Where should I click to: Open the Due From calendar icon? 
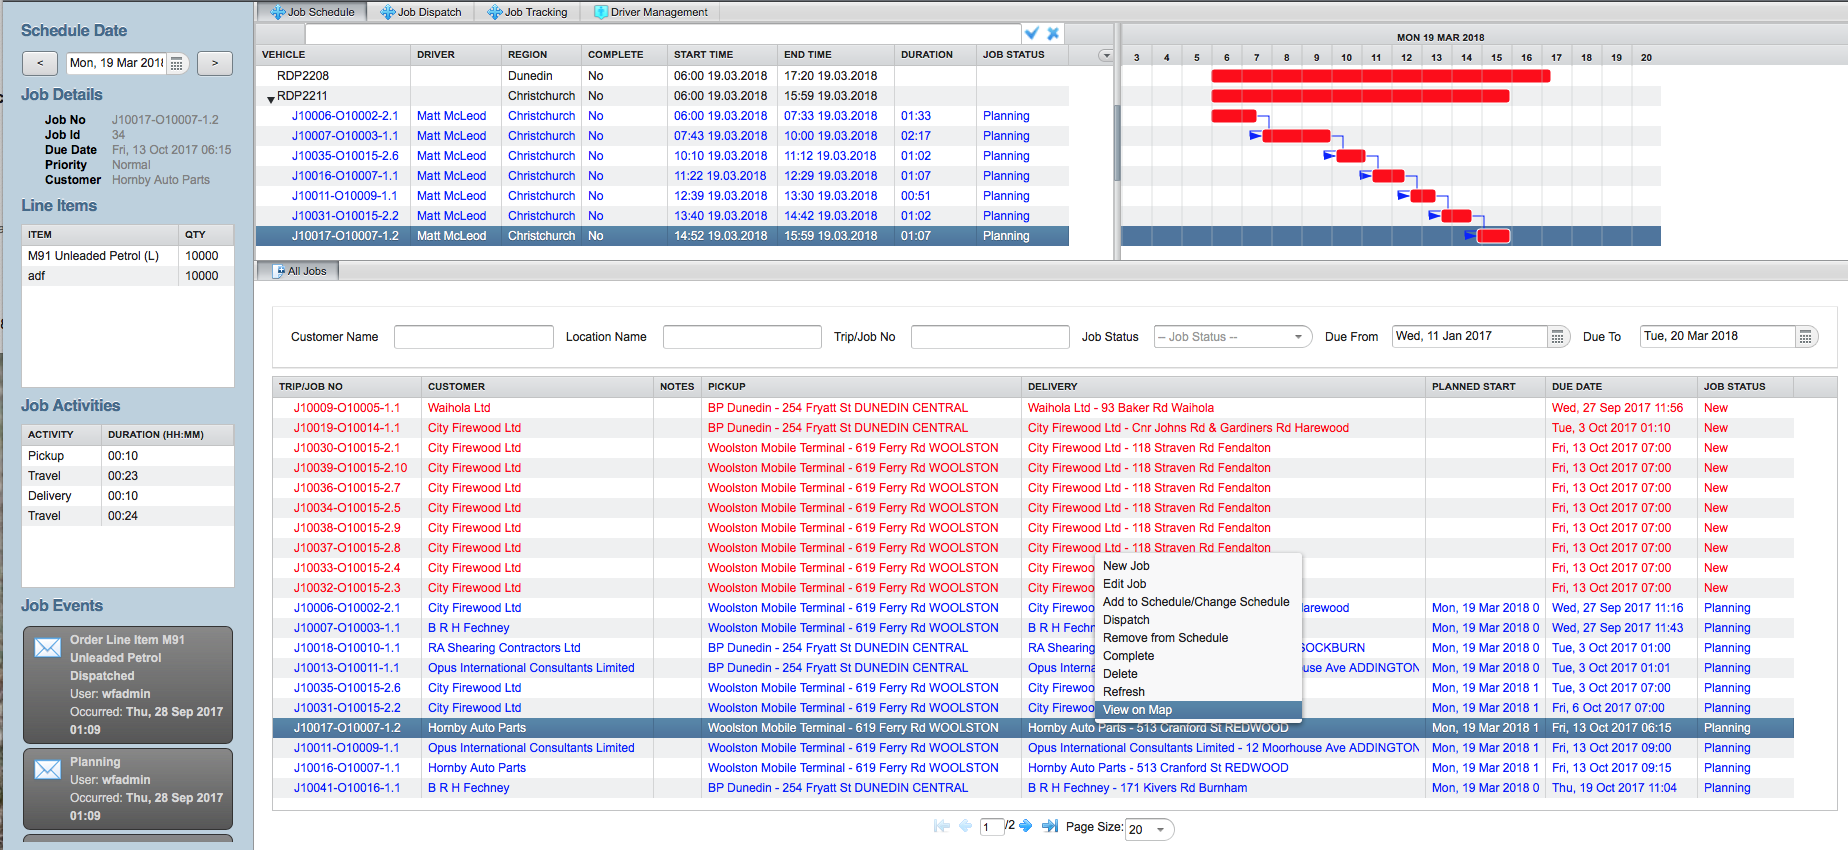(x=1557, y=337)
